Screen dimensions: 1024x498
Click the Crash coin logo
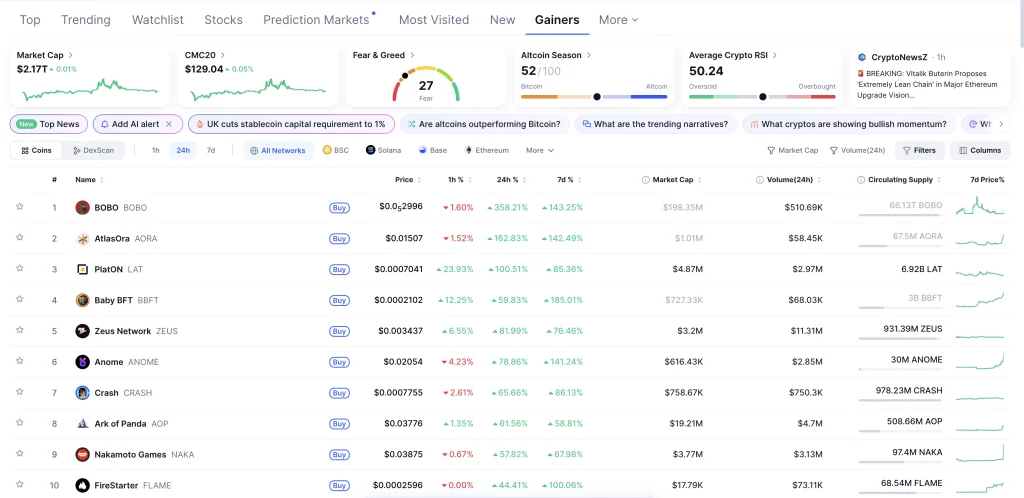click(x=82, y=393)
